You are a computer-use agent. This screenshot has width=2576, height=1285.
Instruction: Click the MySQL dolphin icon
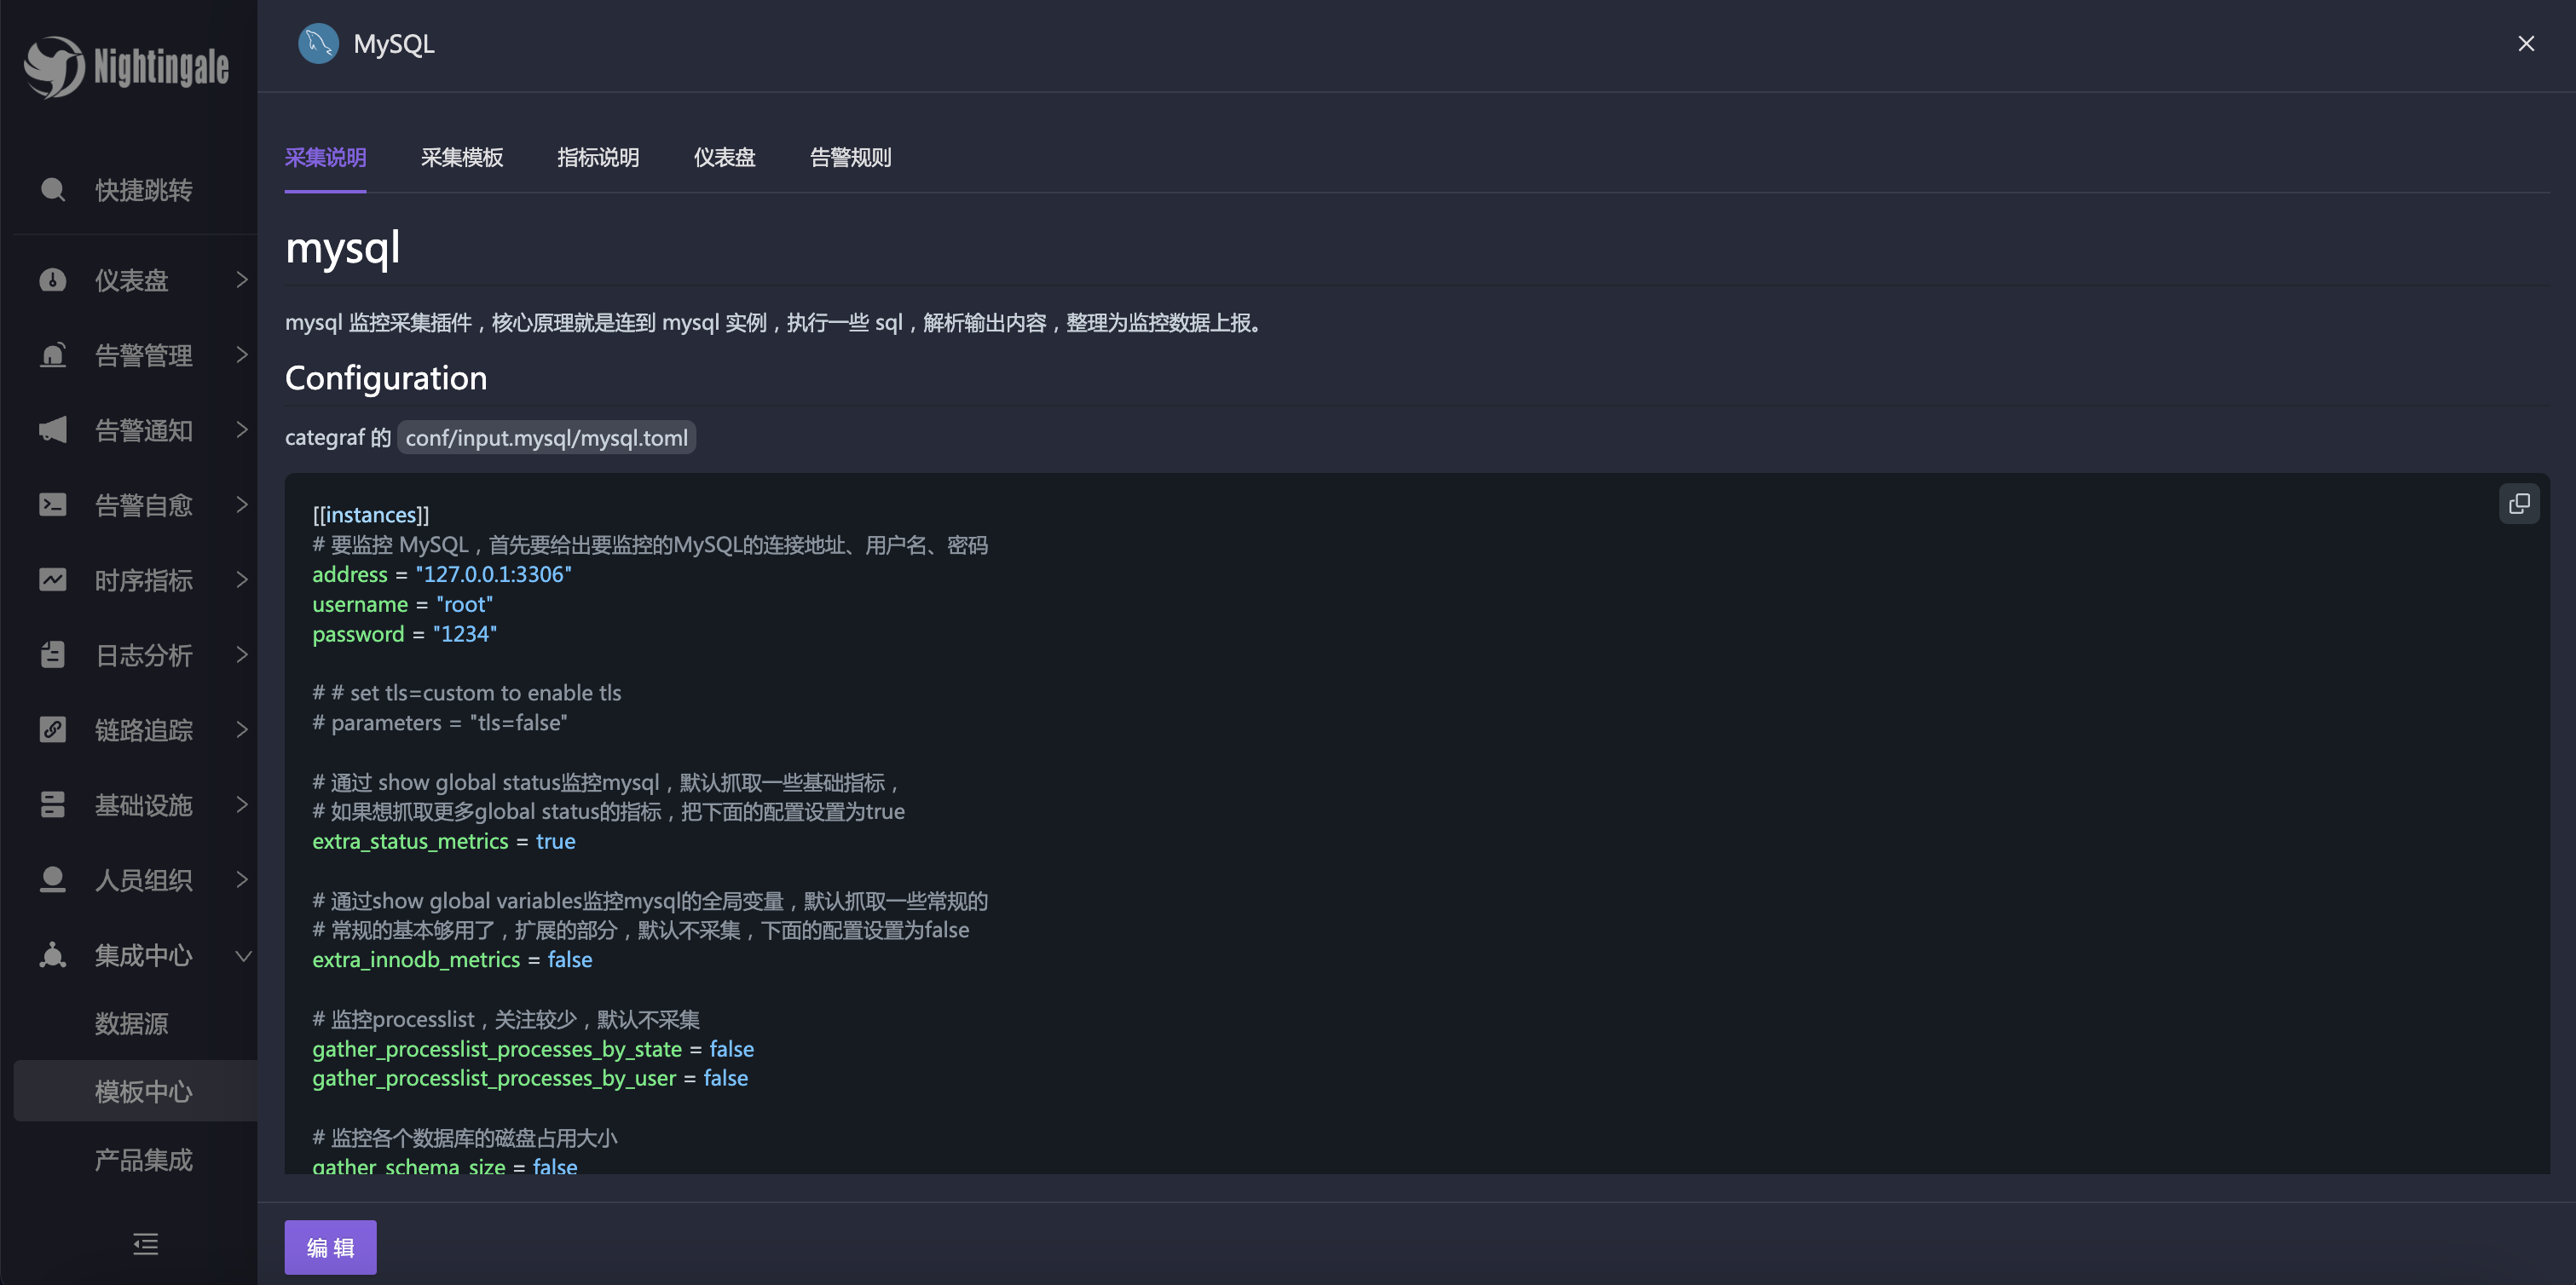[x=317, y=43]
